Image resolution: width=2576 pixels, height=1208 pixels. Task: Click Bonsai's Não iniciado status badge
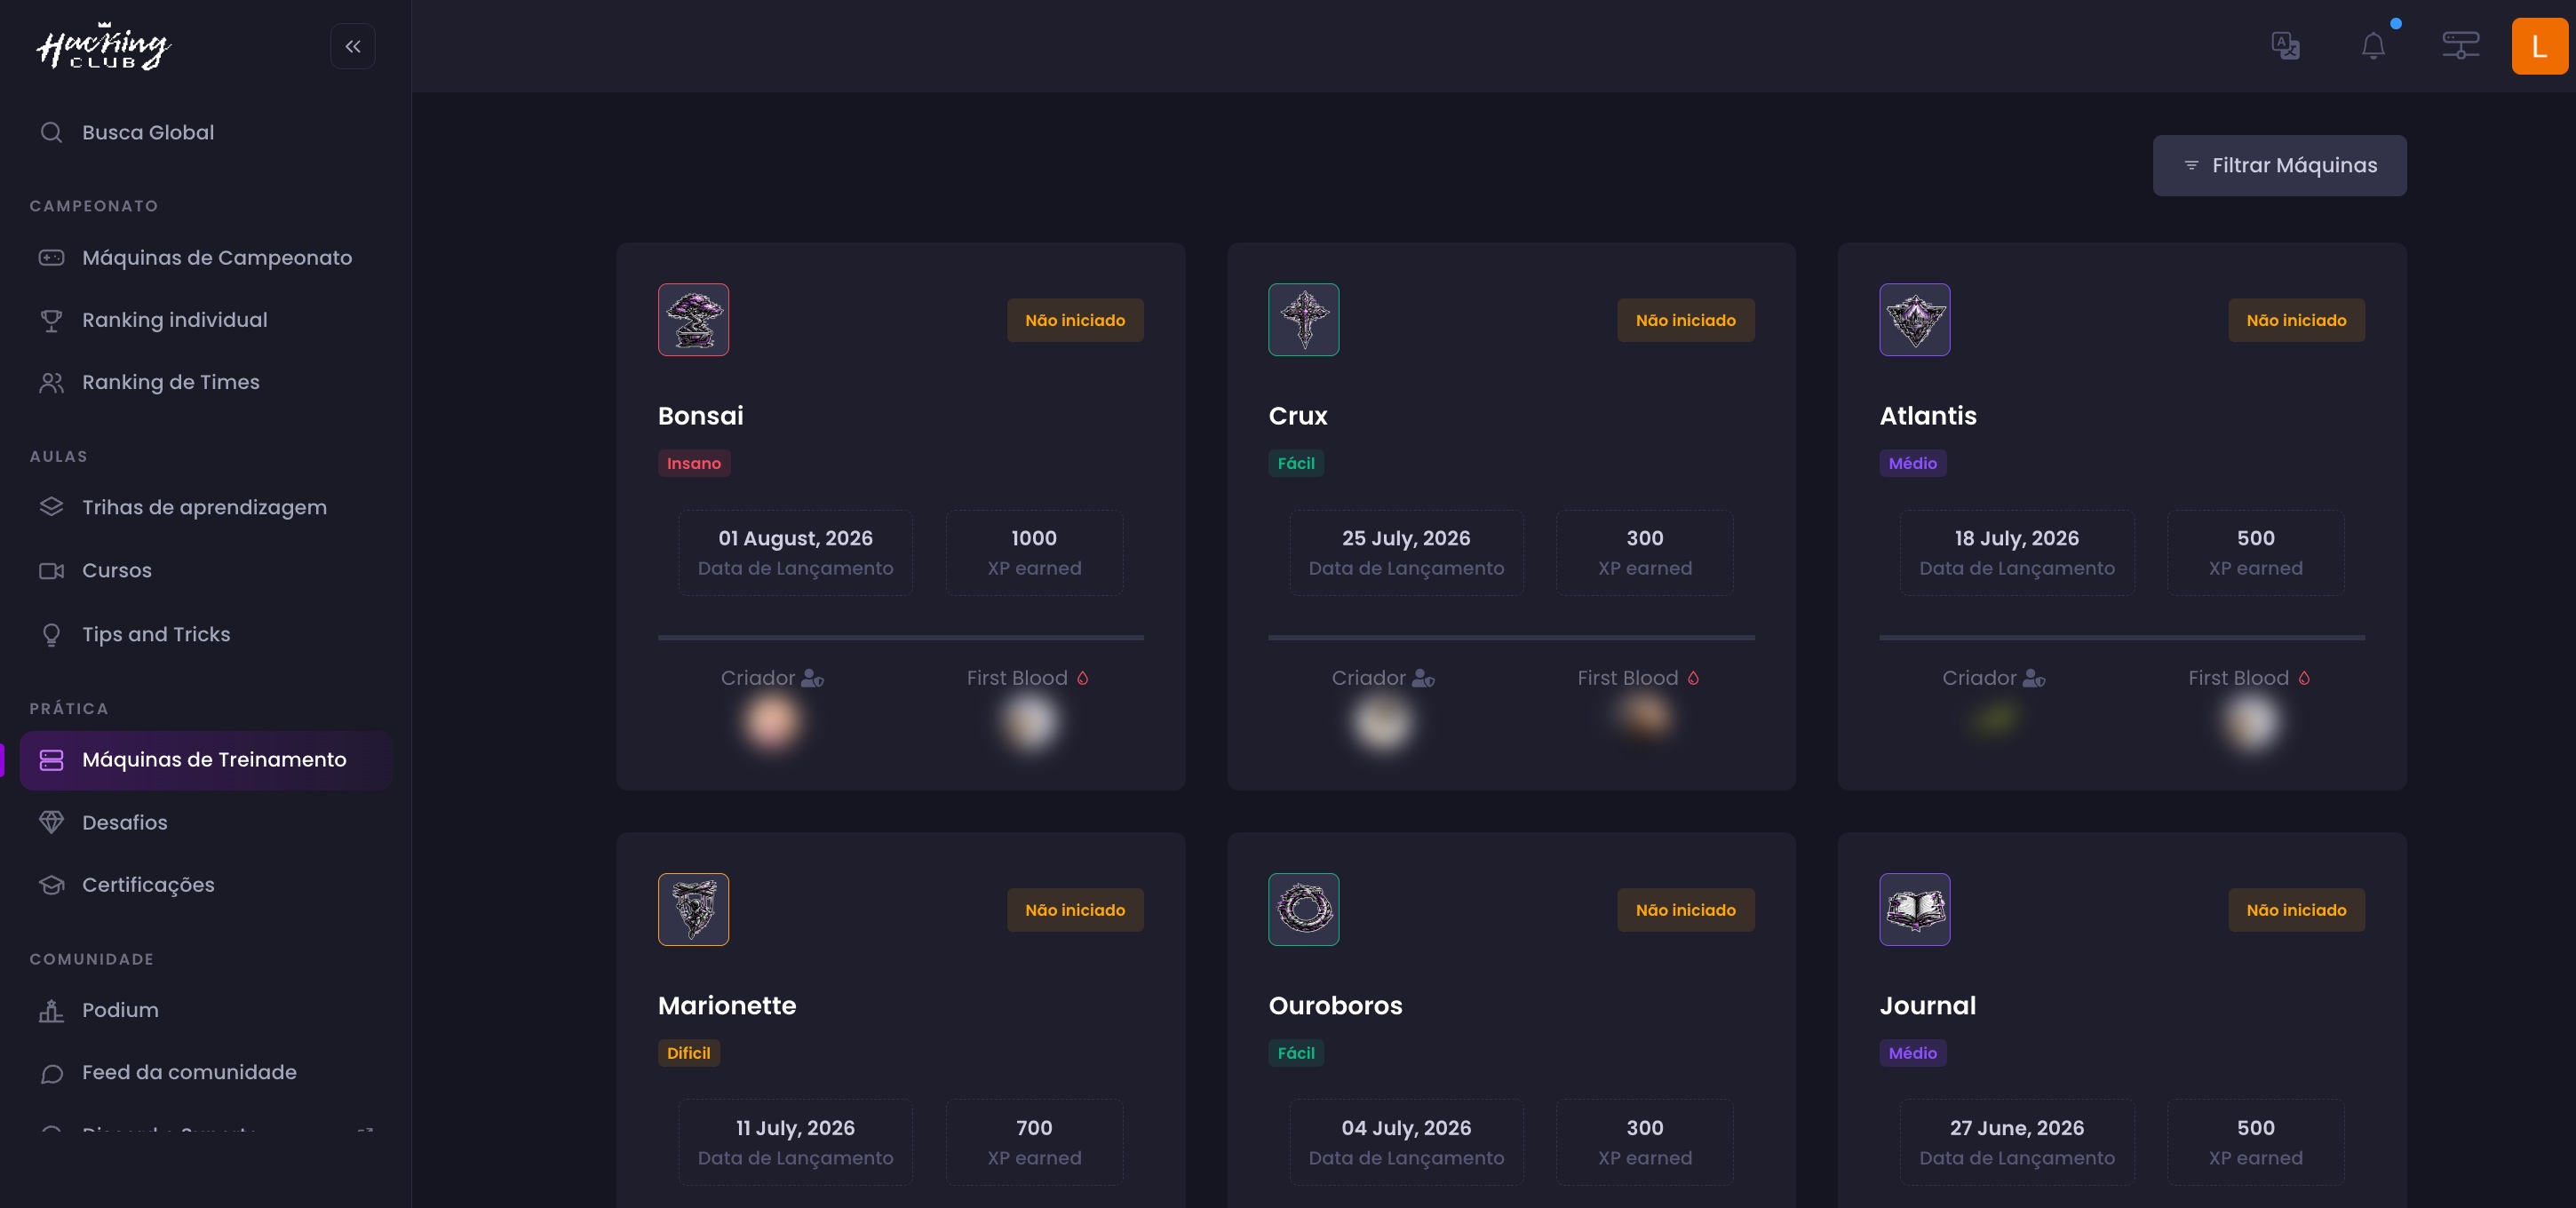(x=1075, y=320)
